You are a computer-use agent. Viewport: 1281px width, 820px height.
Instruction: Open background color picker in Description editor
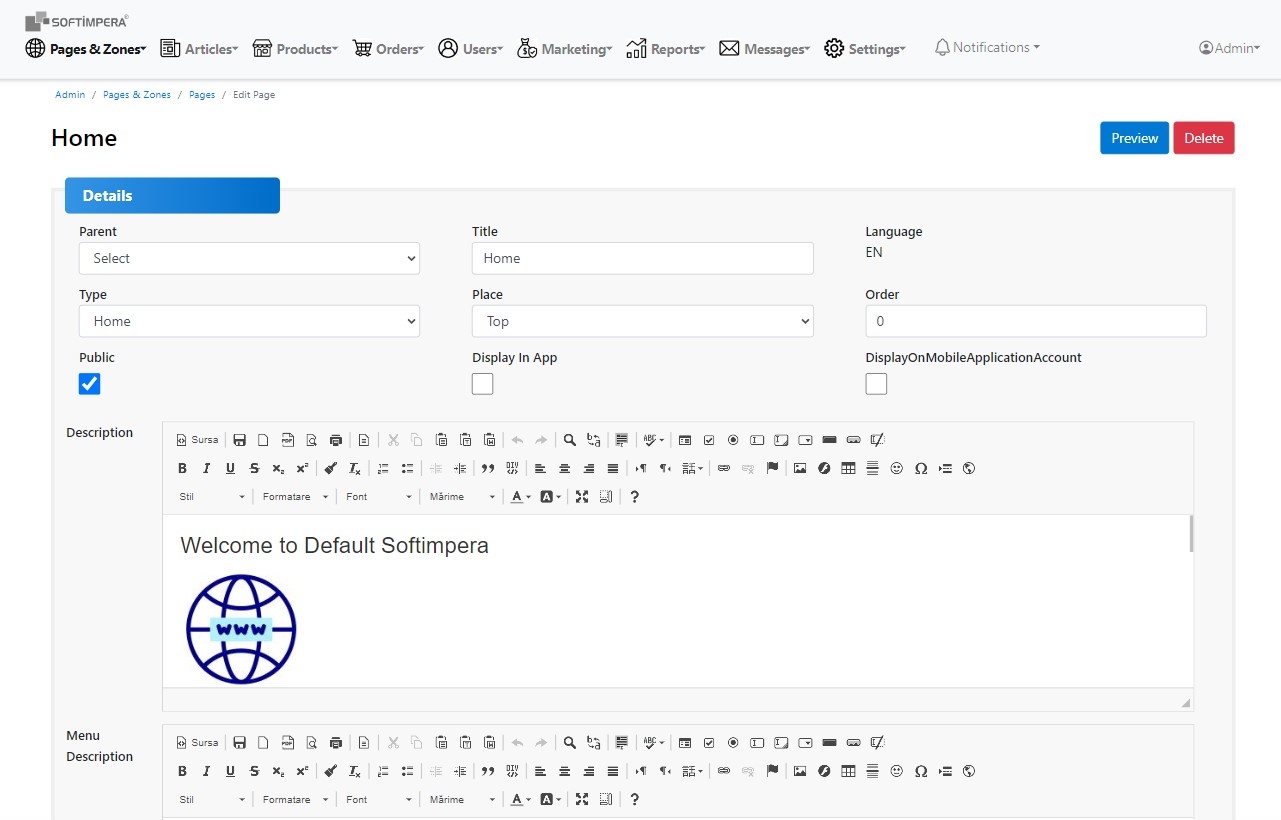pyautogui.click(x=551, y=497)
